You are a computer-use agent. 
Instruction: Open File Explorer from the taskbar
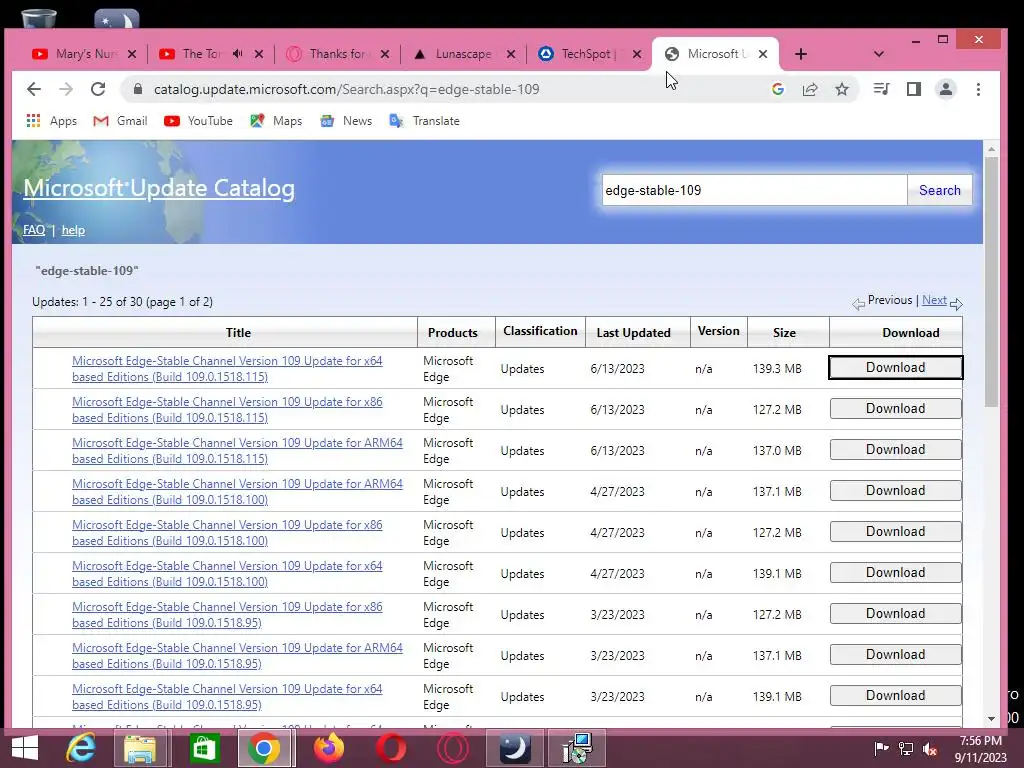pos(140,748)
